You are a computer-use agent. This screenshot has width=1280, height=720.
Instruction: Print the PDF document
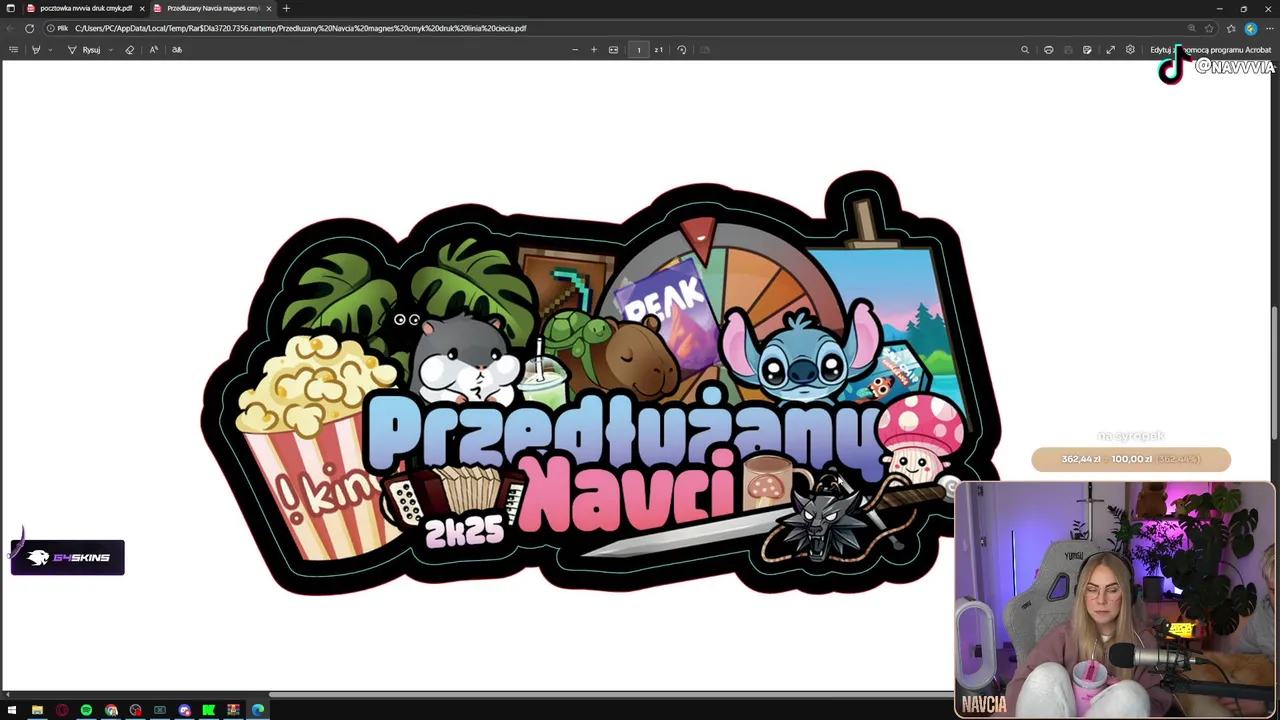1049,49
